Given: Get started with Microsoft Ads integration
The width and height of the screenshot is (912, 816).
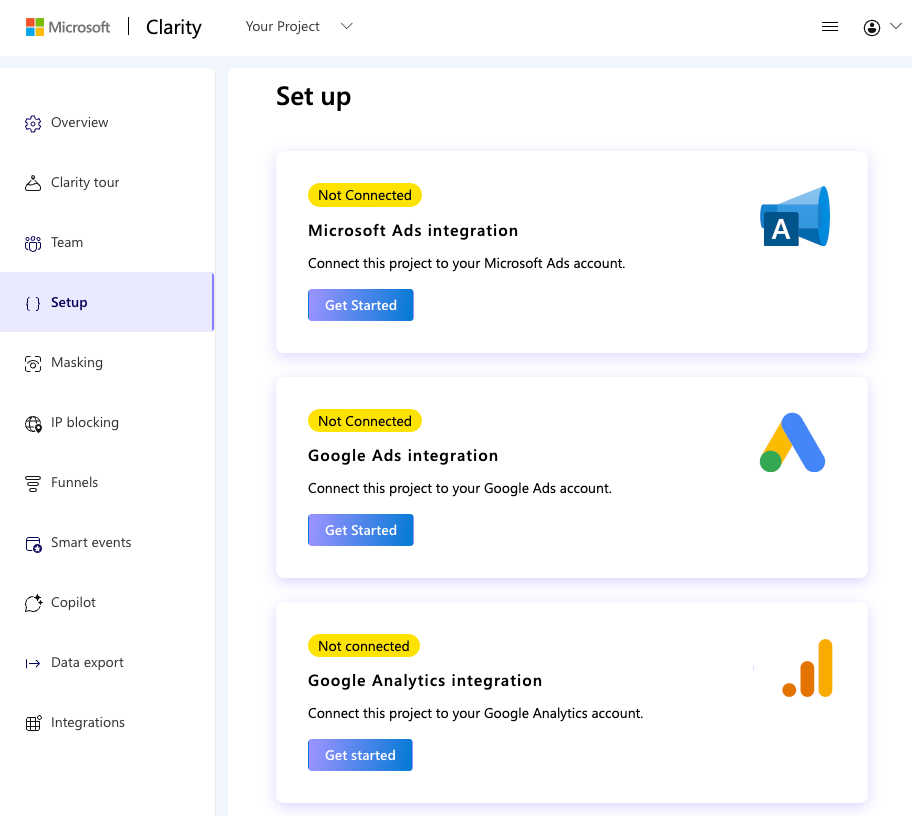Looking at the screenshot, I should 360,305.
